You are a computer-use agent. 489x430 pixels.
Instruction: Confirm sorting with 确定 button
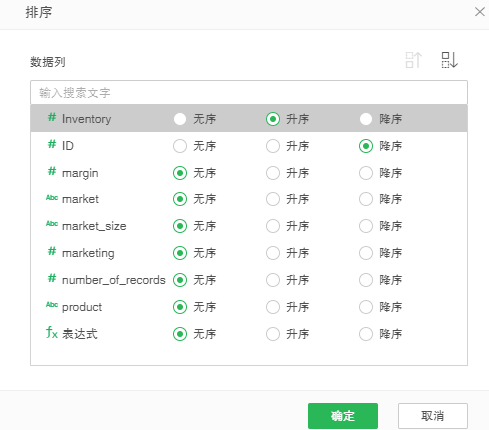click(x=343, y=416)
